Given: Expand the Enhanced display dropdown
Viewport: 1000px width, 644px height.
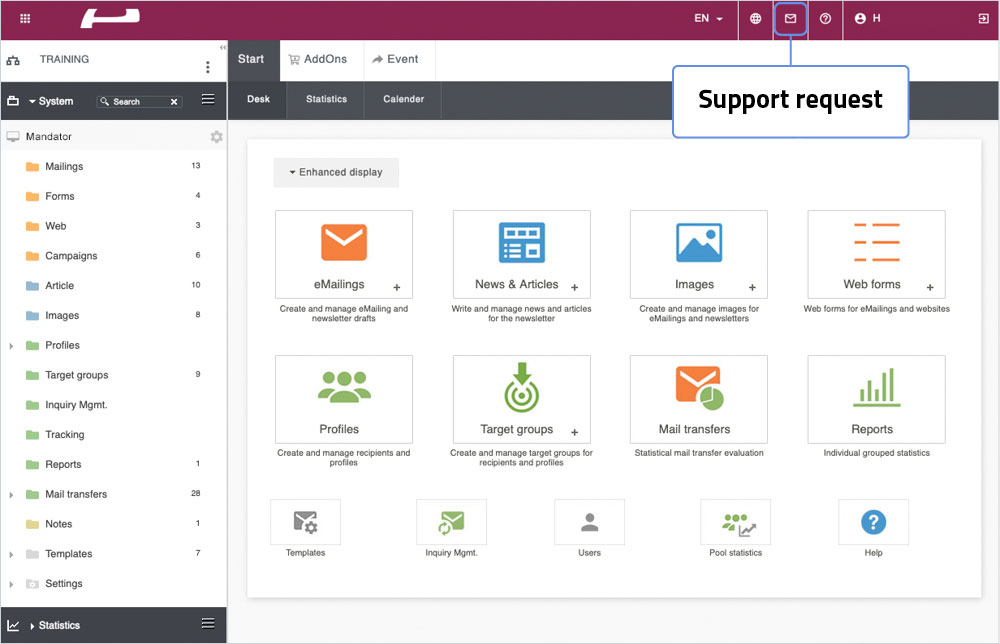Looking at the screenshot, I should click(336, 172).
